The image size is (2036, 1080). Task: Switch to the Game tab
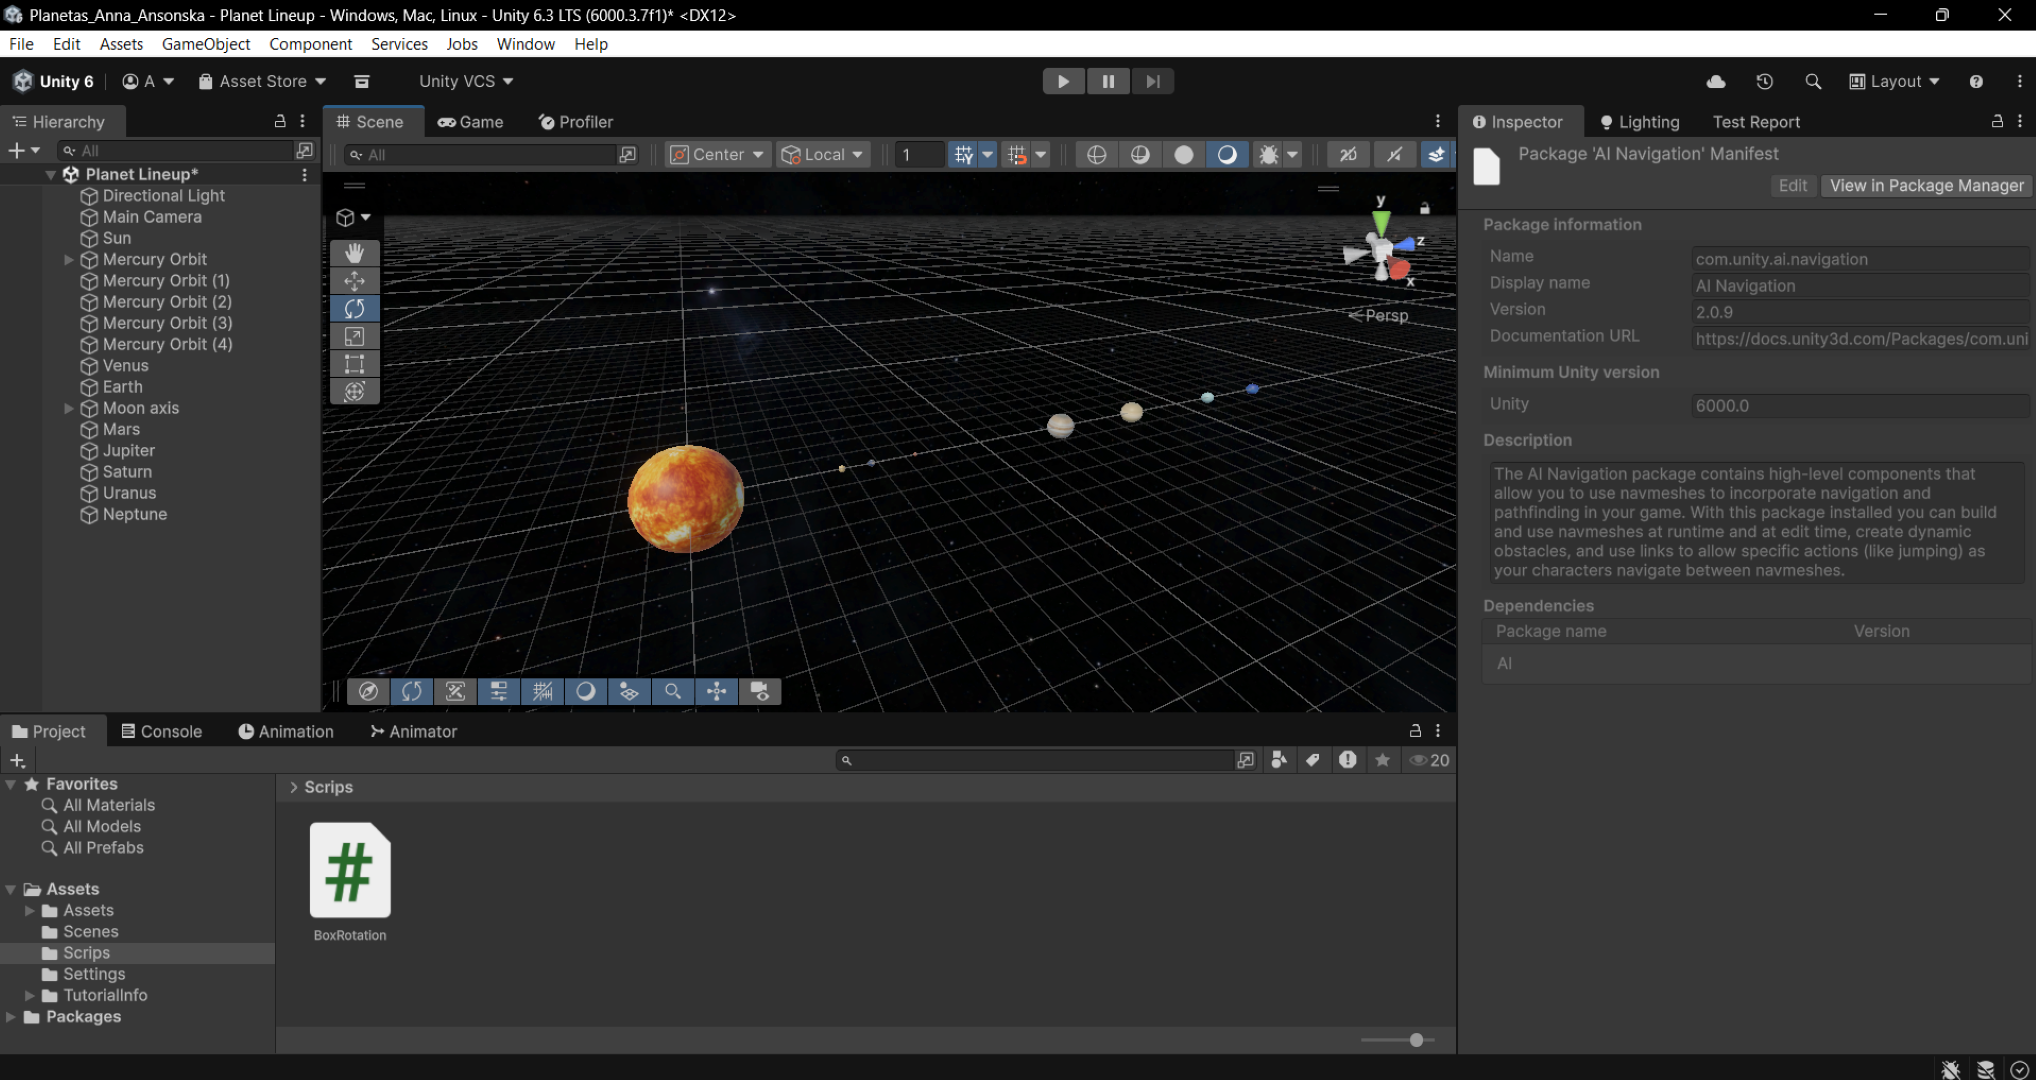[470, 121]
